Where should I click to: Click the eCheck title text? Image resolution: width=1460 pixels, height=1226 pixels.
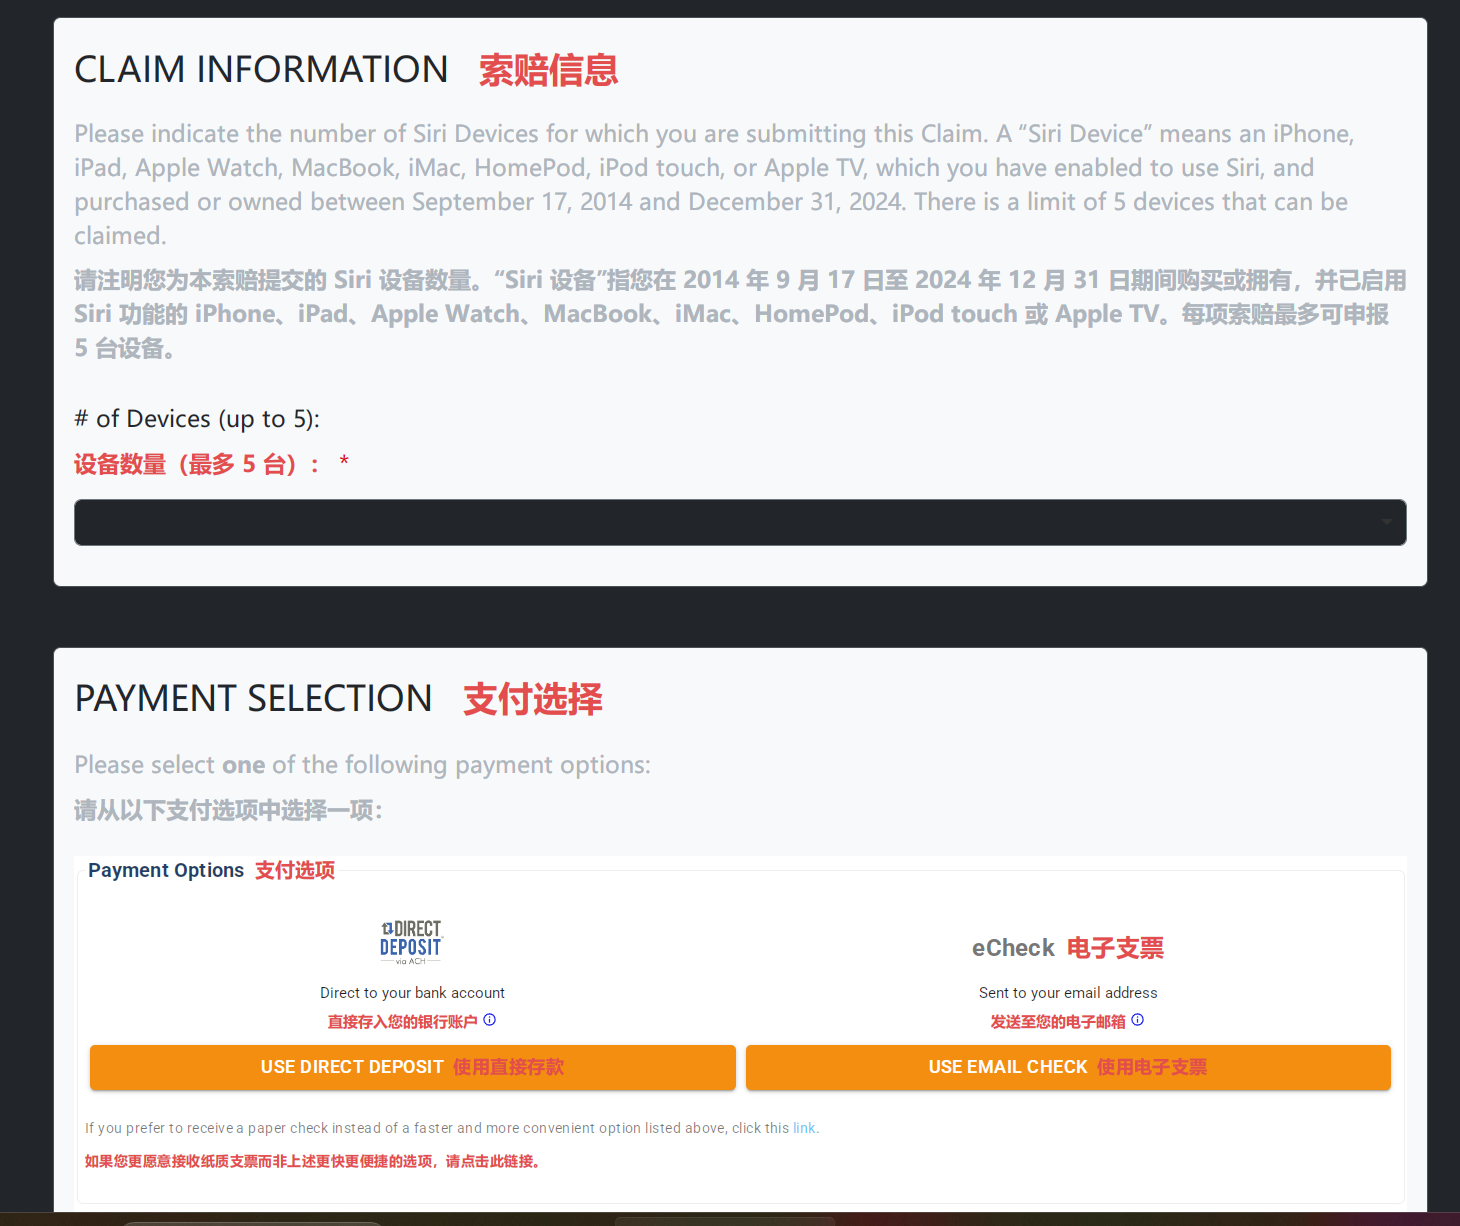tap(1013, 948)
